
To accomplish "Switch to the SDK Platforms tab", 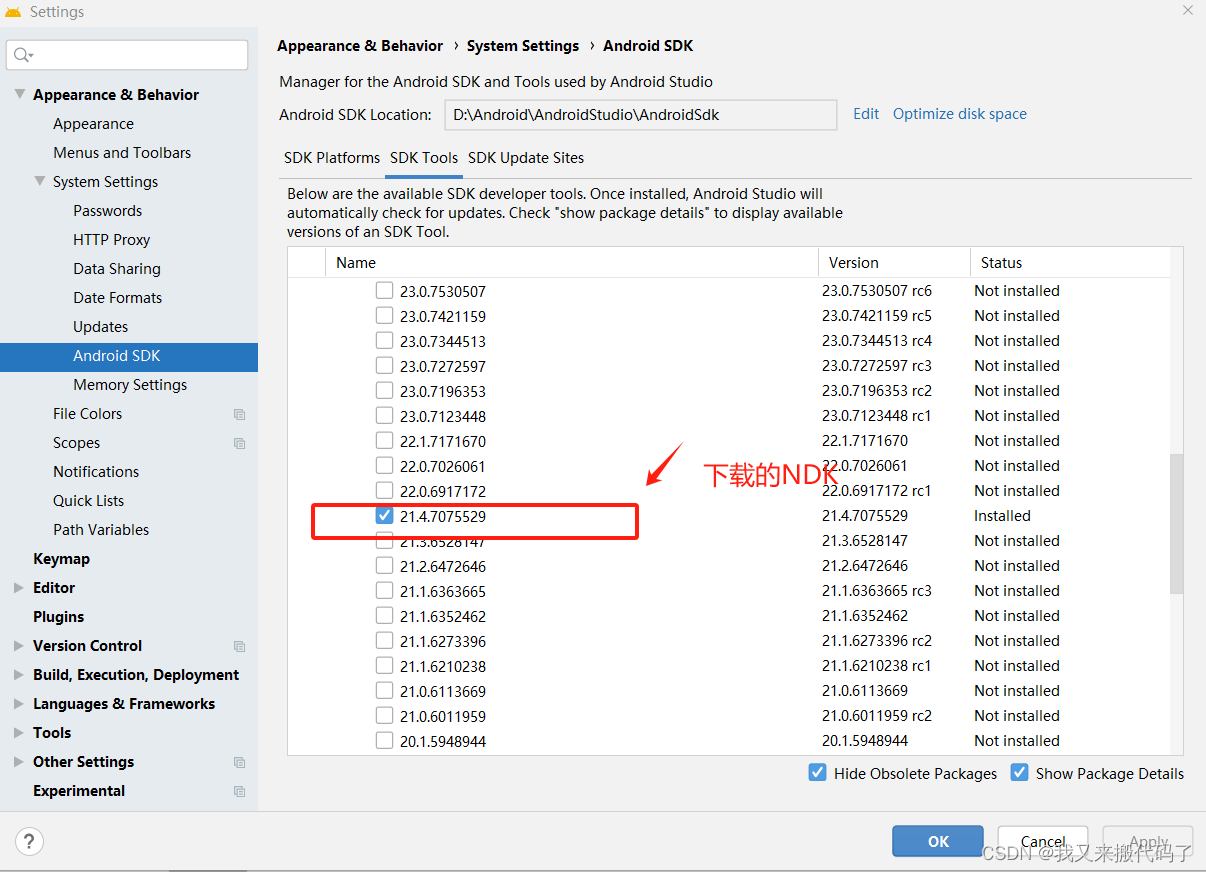I will pyautogui.click(x=331, y=158).
